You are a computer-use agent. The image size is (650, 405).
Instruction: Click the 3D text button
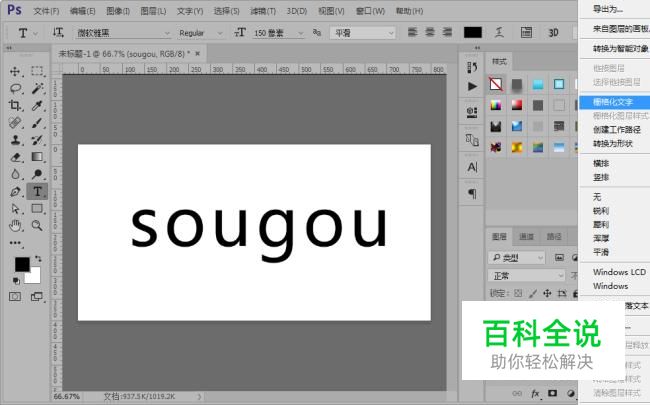[553, 32]
